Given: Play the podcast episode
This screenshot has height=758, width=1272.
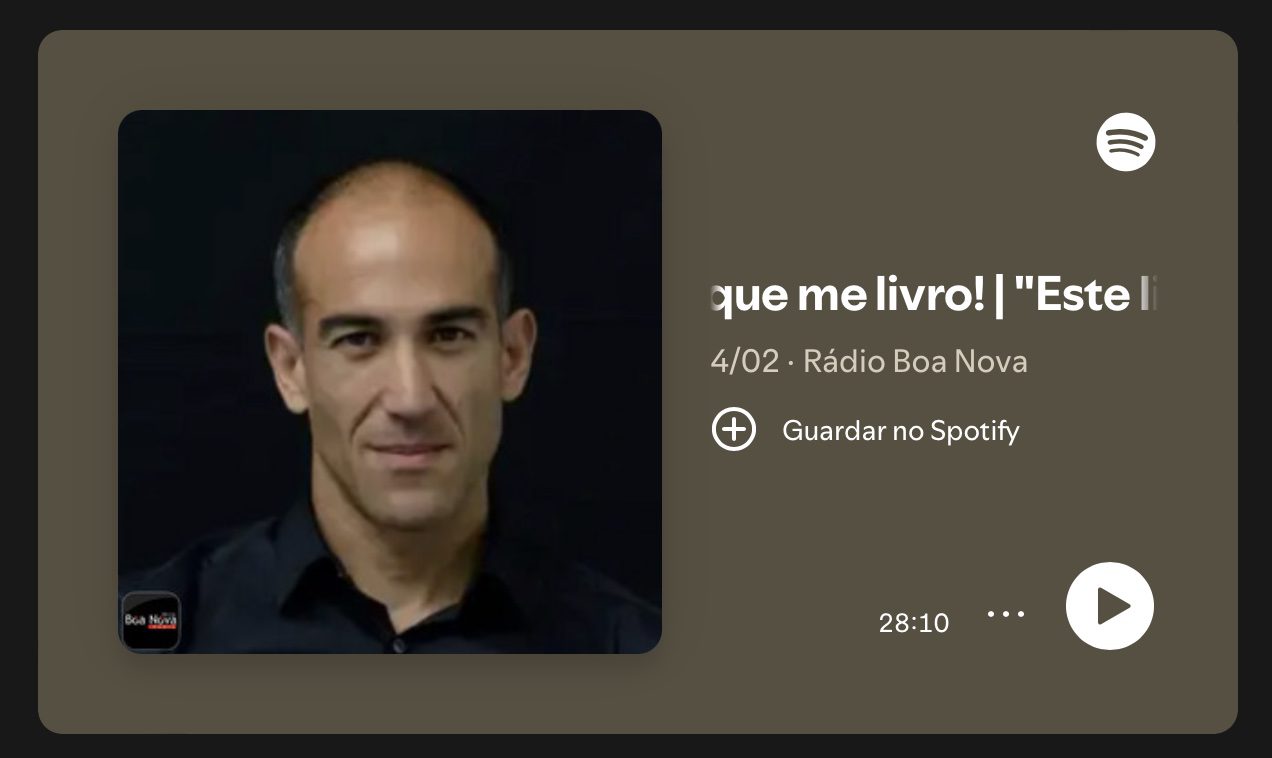Looking at the screenshot, I should click(1110, 606).
